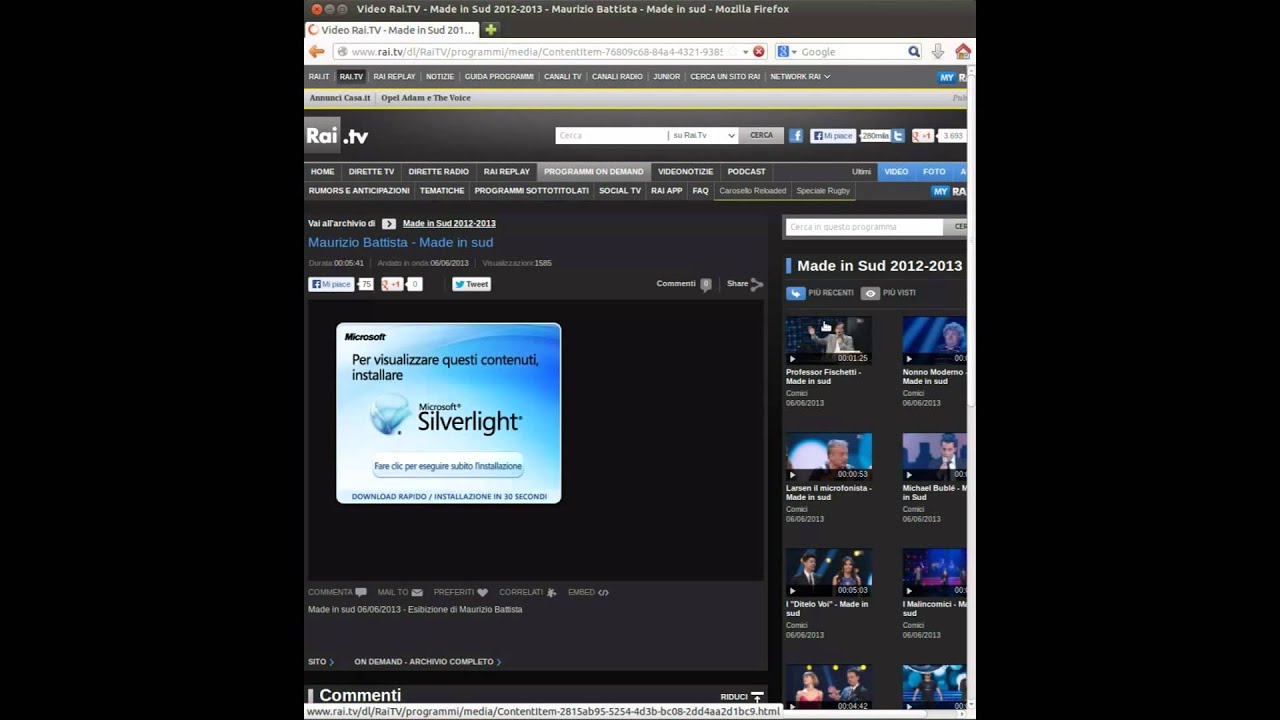1280x720 pixels.
Task: Open the HOME navigation tab
Action: coord(322,172)
